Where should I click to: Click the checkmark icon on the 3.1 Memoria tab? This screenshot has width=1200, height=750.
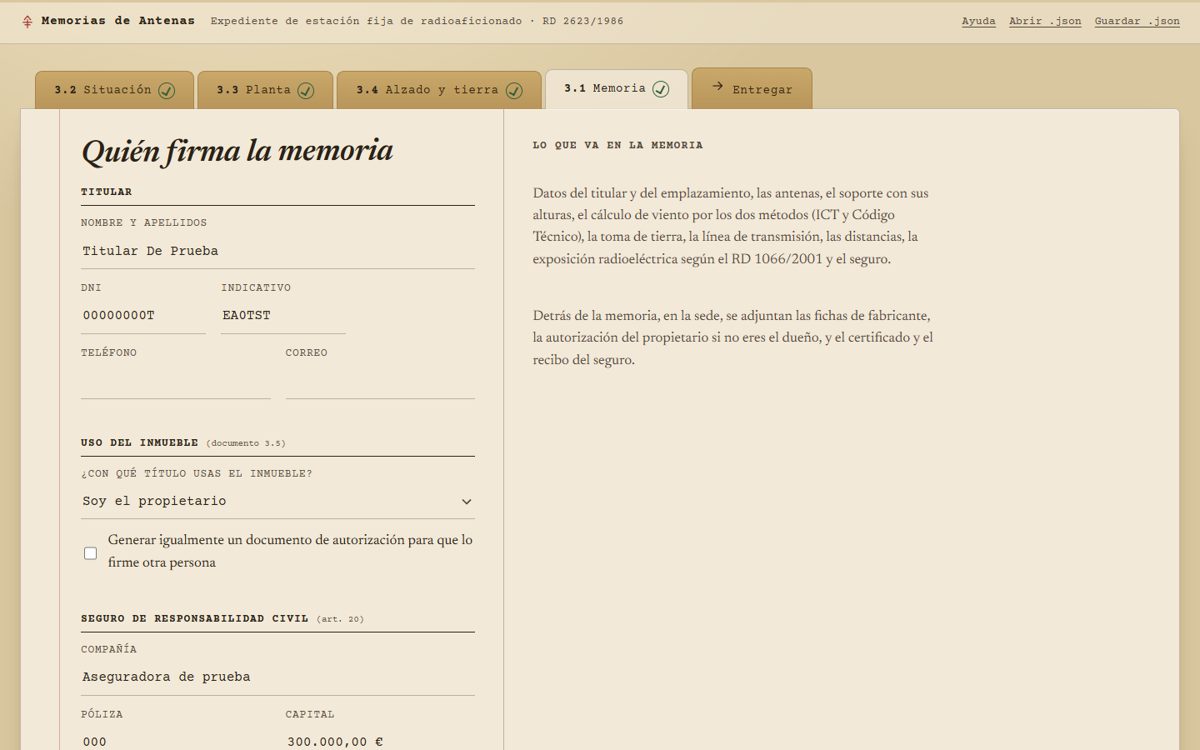pyautogui.click(x=661, y=89)
